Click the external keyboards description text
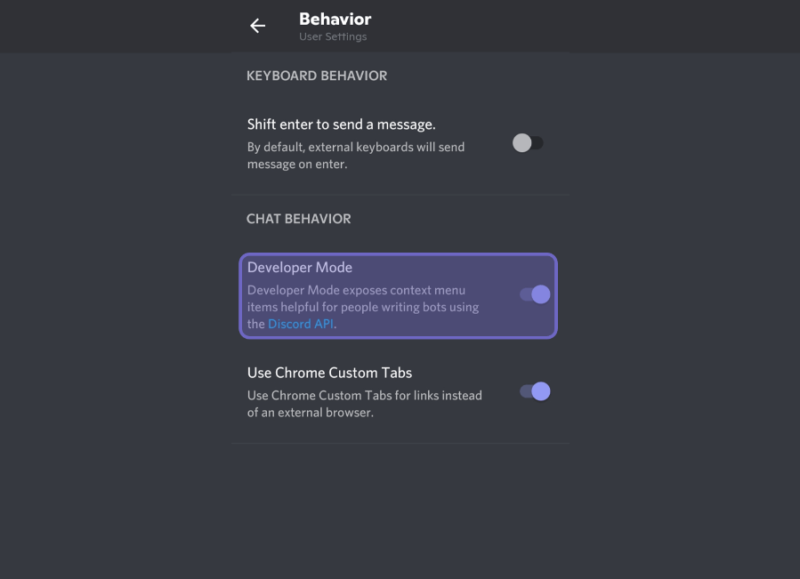The height and width of the screenshot is (579, 800). tap(356, 156)
